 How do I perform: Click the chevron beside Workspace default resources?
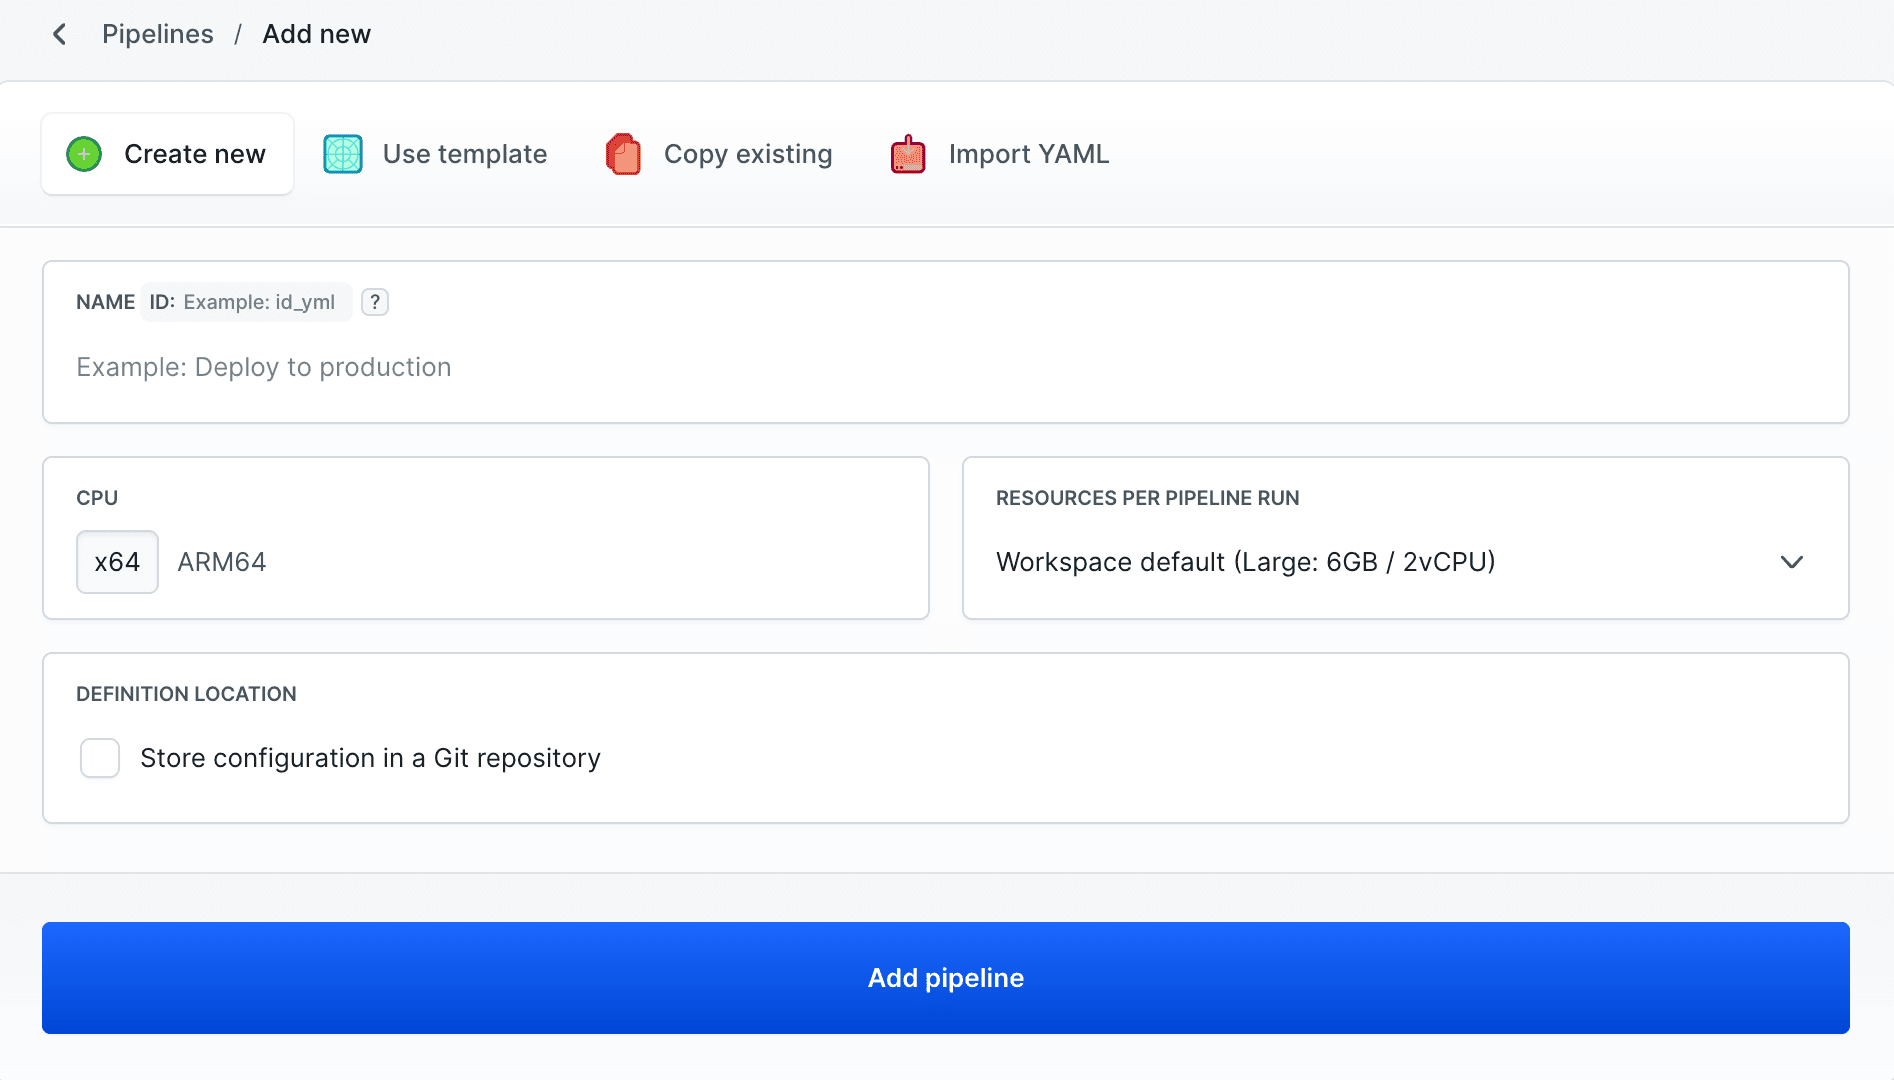tap(1791, 562)
